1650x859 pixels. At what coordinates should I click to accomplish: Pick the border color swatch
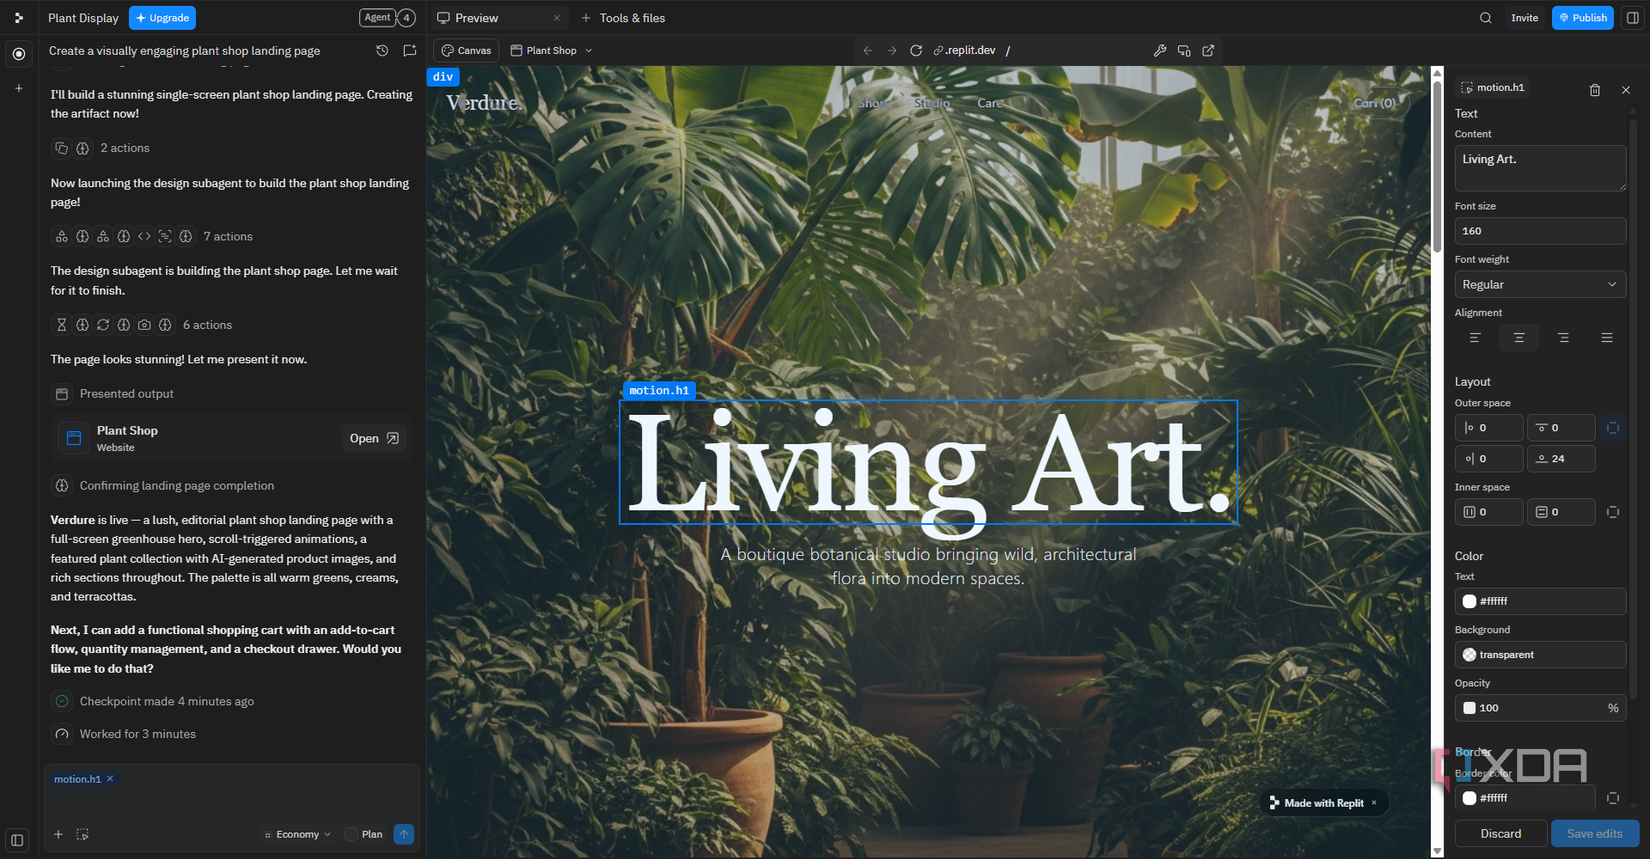pyautogui.click(x=1469, y=798)
